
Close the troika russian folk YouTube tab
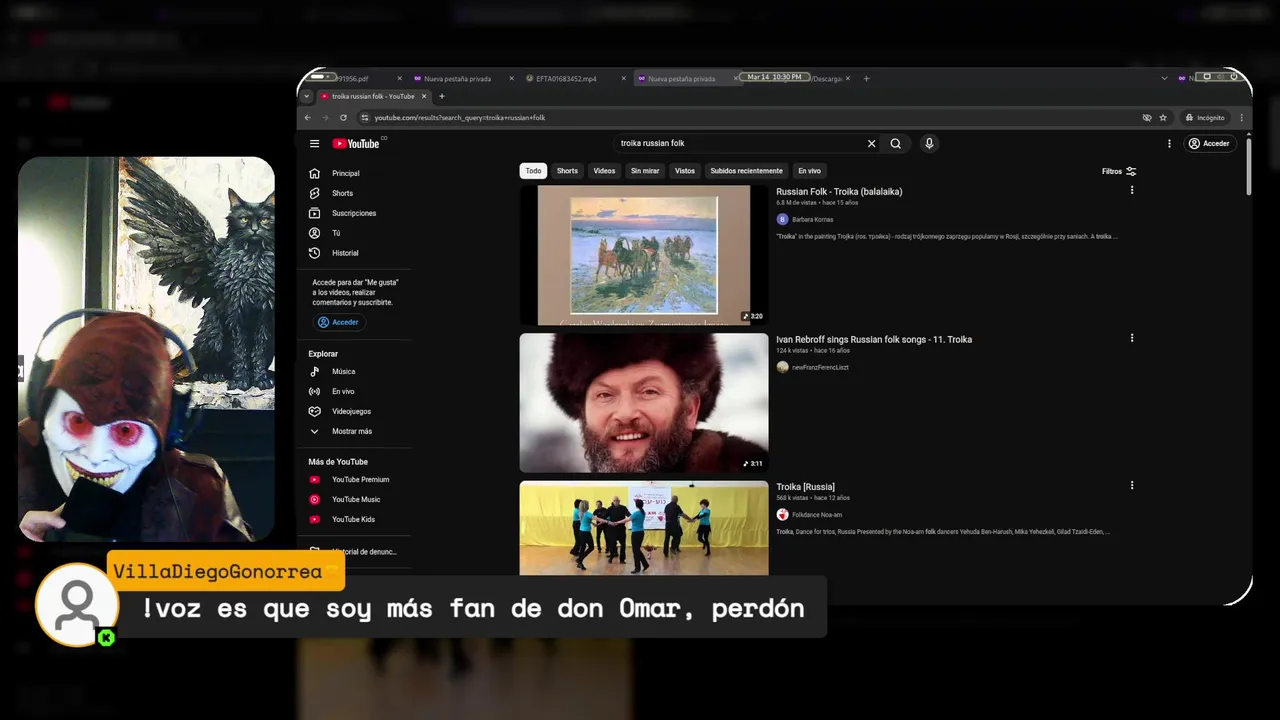coord(424,96)
